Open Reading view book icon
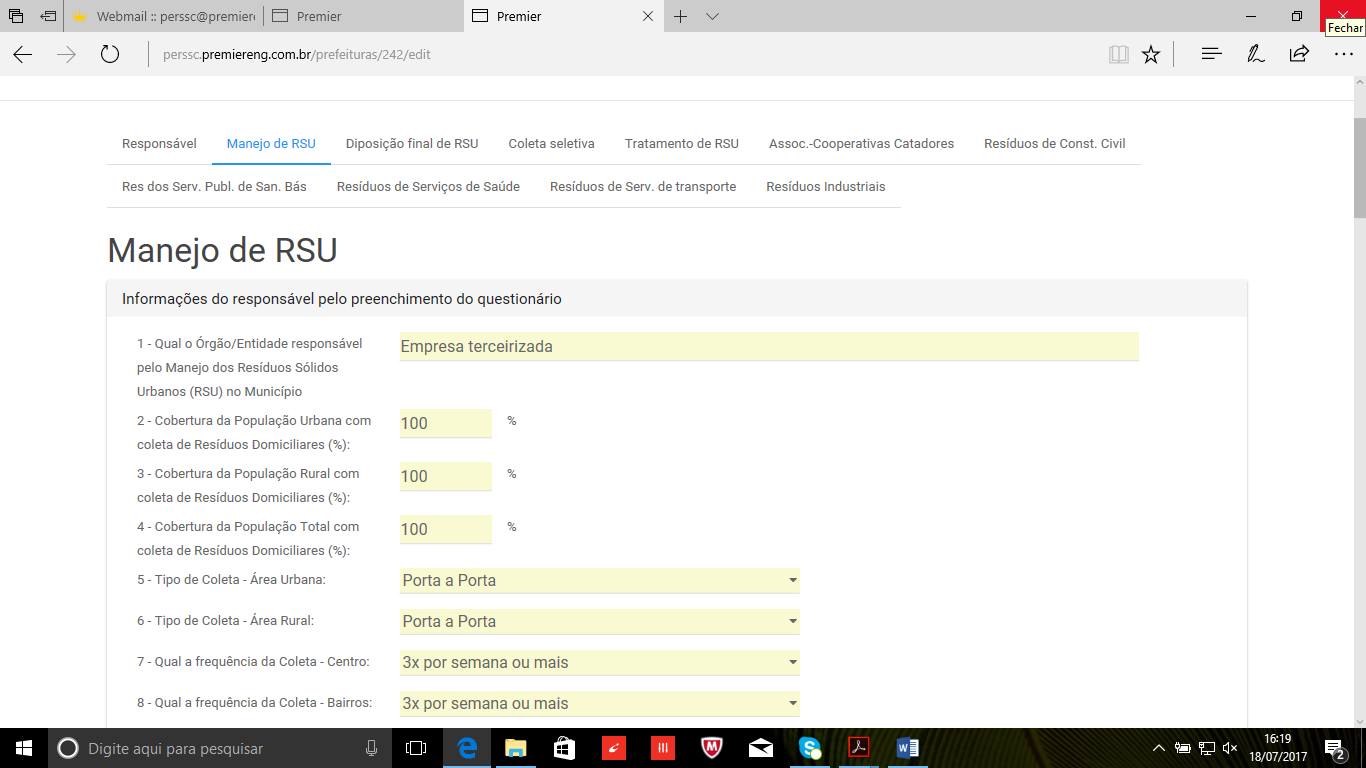The image size is (1366, 768). click(x=1119, y=55)
